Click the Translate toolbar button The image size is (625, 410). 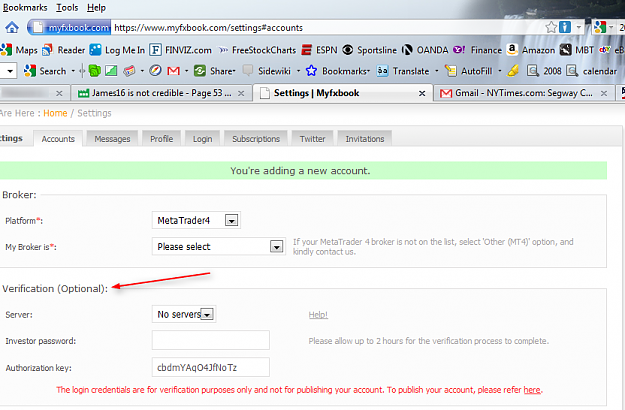(403, 71)
